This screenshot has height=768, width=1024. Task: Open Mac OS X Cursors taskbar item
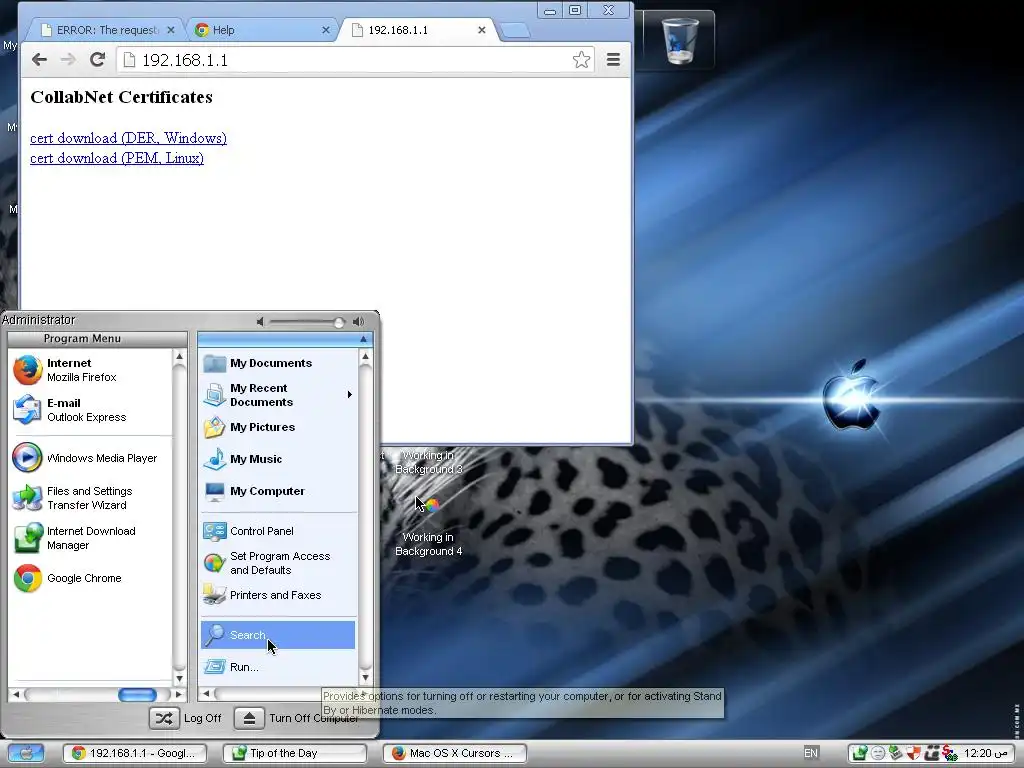click(455, 753)
